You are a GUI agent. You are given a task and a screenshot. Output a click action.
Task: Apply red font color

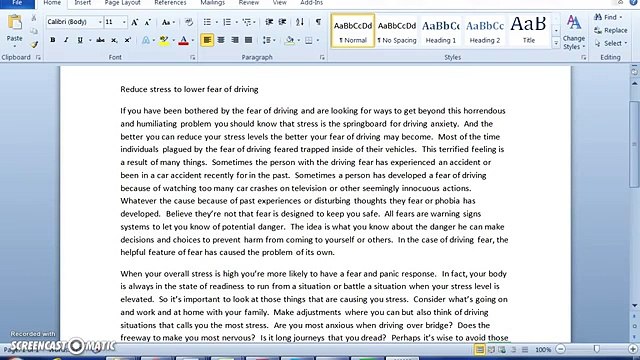tap(183, 40)
